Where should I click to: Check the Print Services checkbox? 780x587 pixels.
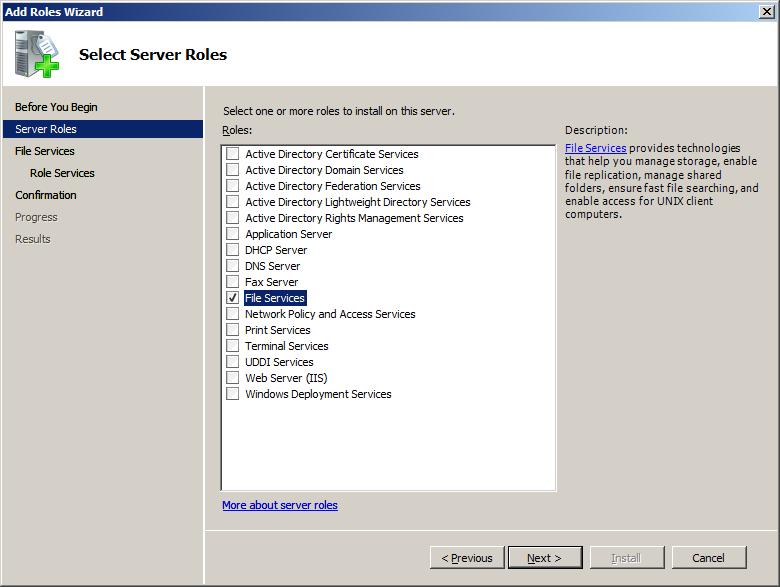232,330
